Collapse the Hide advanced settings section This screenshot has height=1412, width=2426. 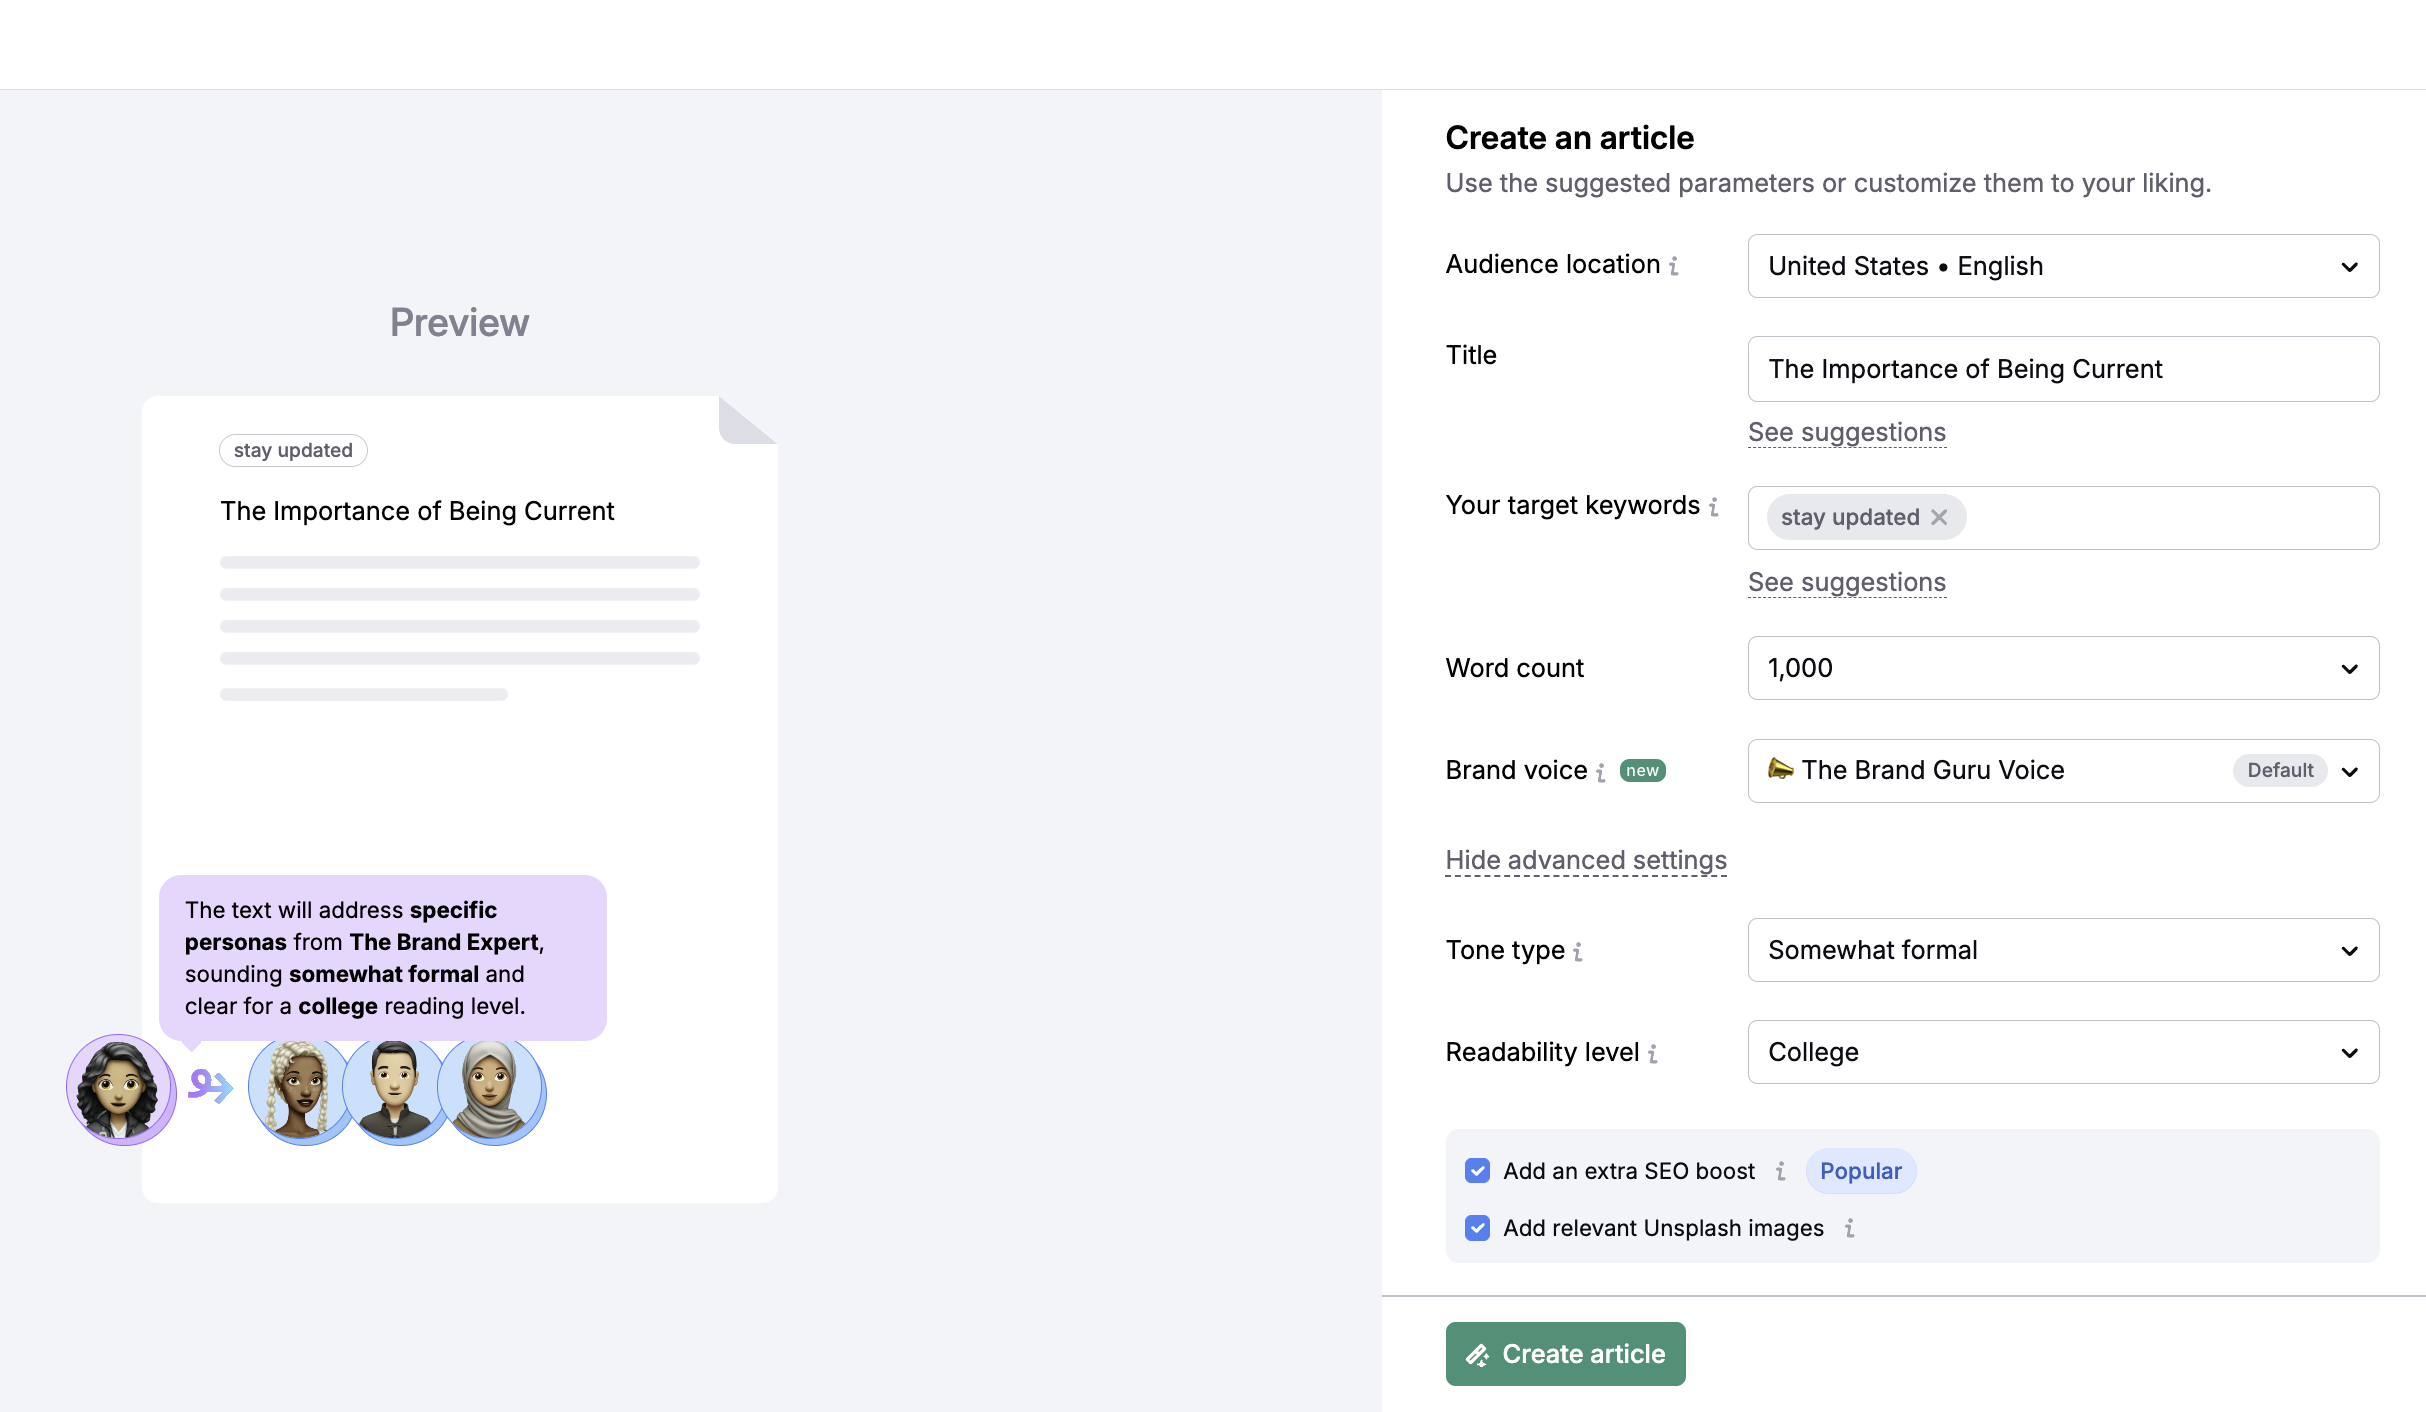[x=1586, y=859]
